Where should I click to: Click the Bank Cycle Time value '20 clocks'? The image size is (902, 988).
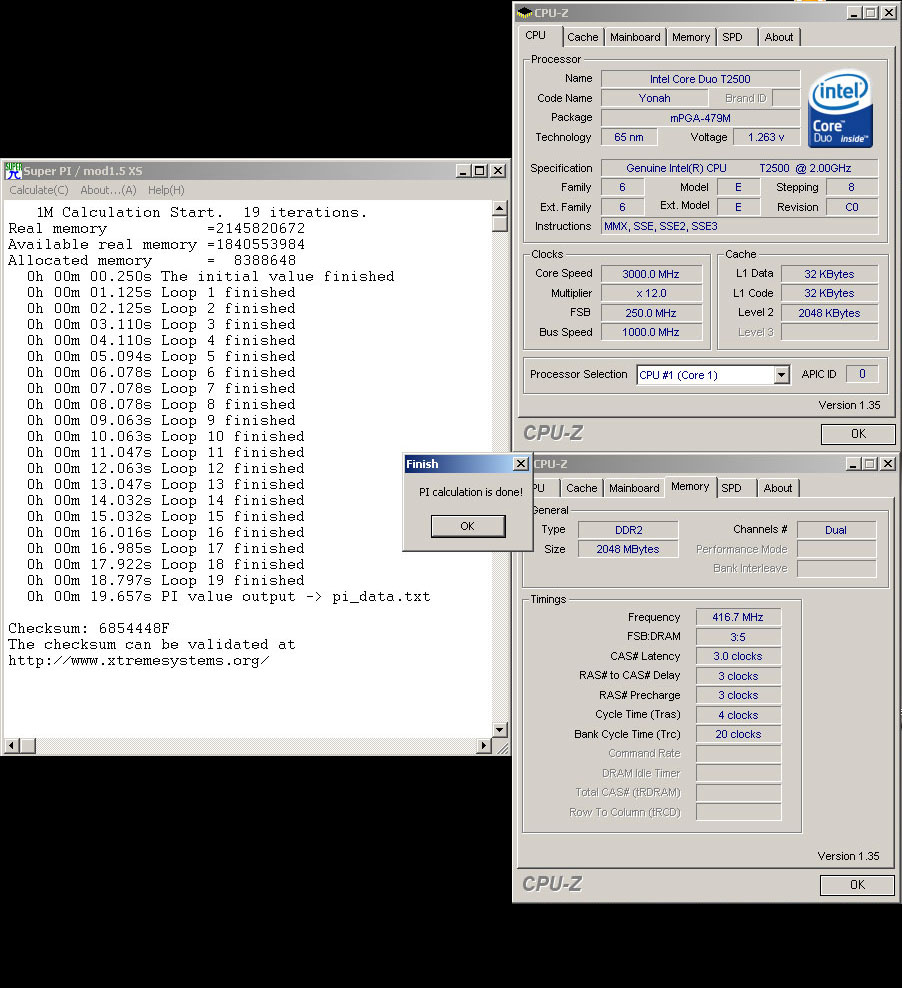[738, 734]
